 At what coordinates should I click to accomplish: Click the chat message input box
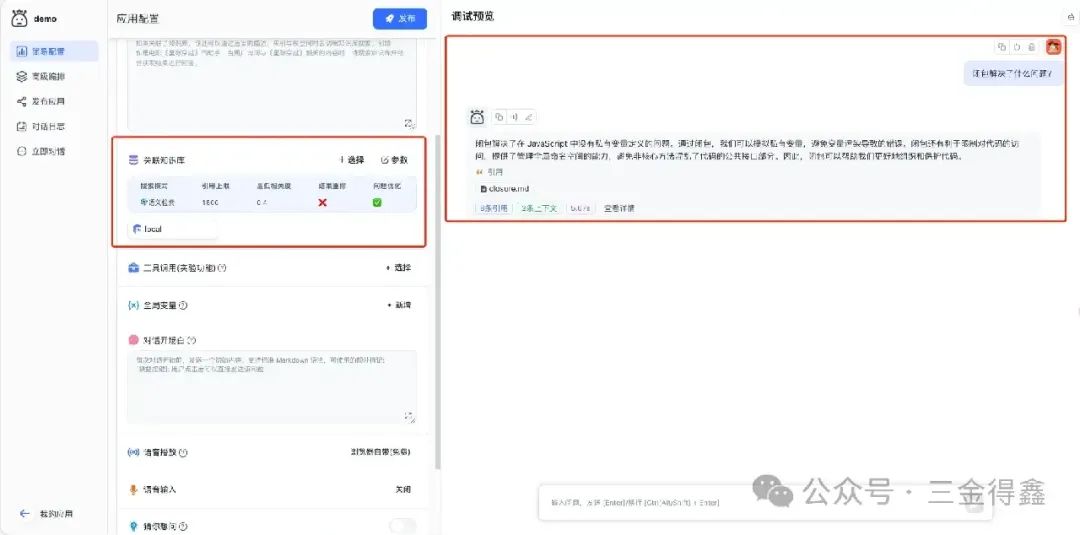(x=765, y=503)
